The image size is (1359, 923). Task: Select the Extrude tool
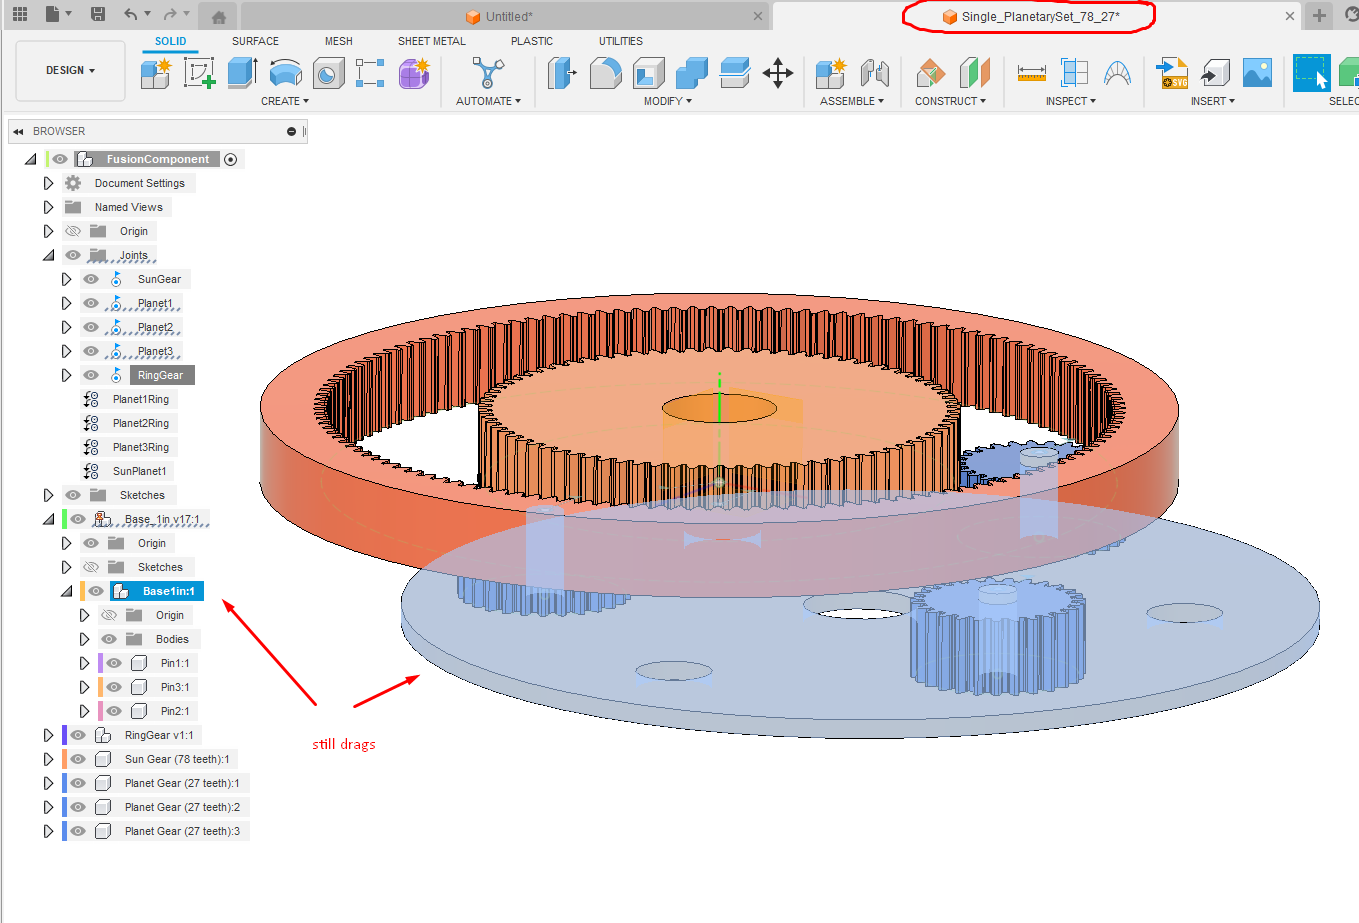pos(243,73)
